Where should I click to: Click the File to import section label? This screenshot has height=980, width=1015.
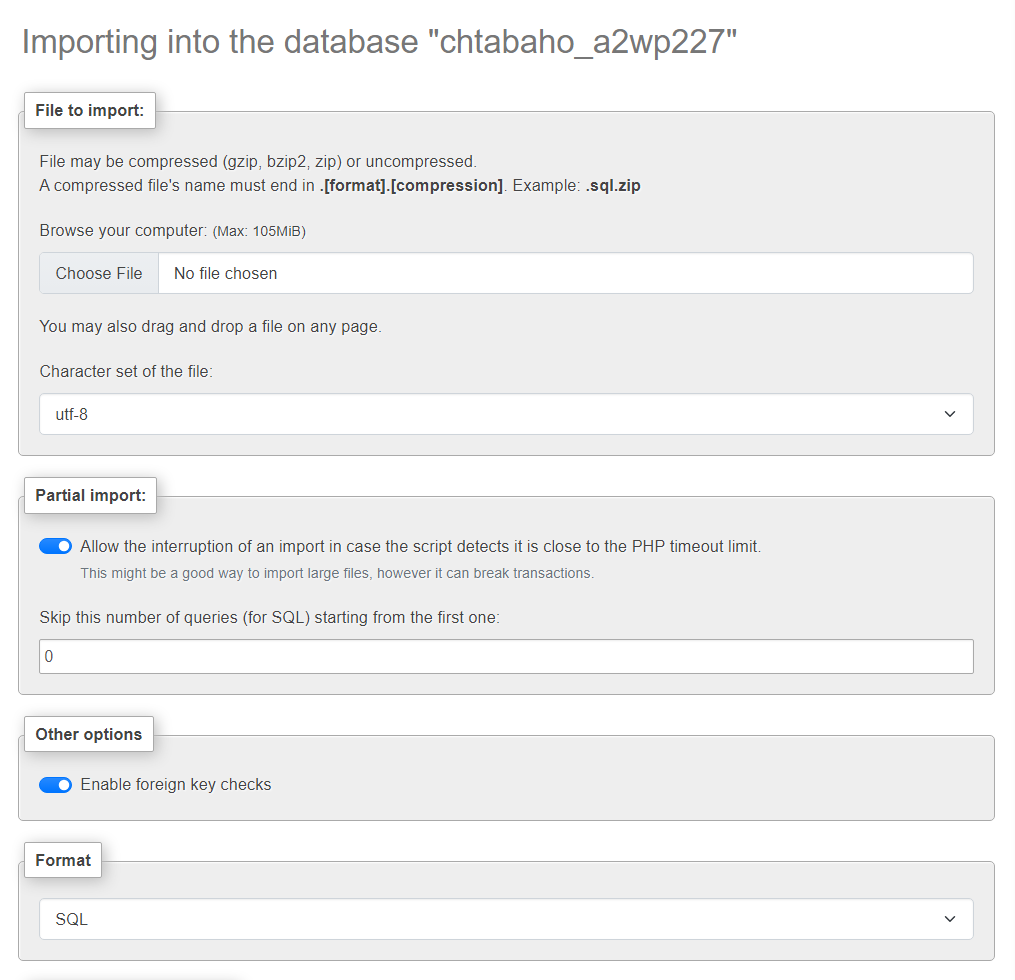coord(89,110)
